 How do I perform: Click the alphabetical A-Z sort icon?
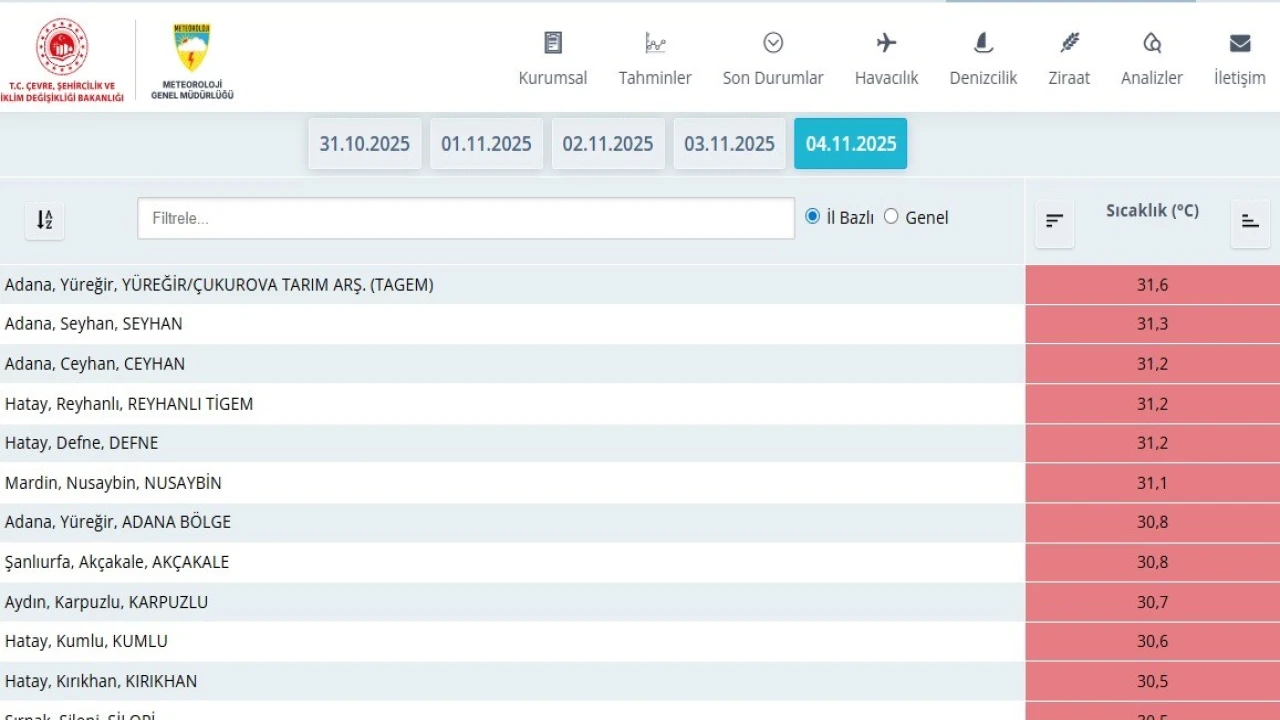pos(45,220)
